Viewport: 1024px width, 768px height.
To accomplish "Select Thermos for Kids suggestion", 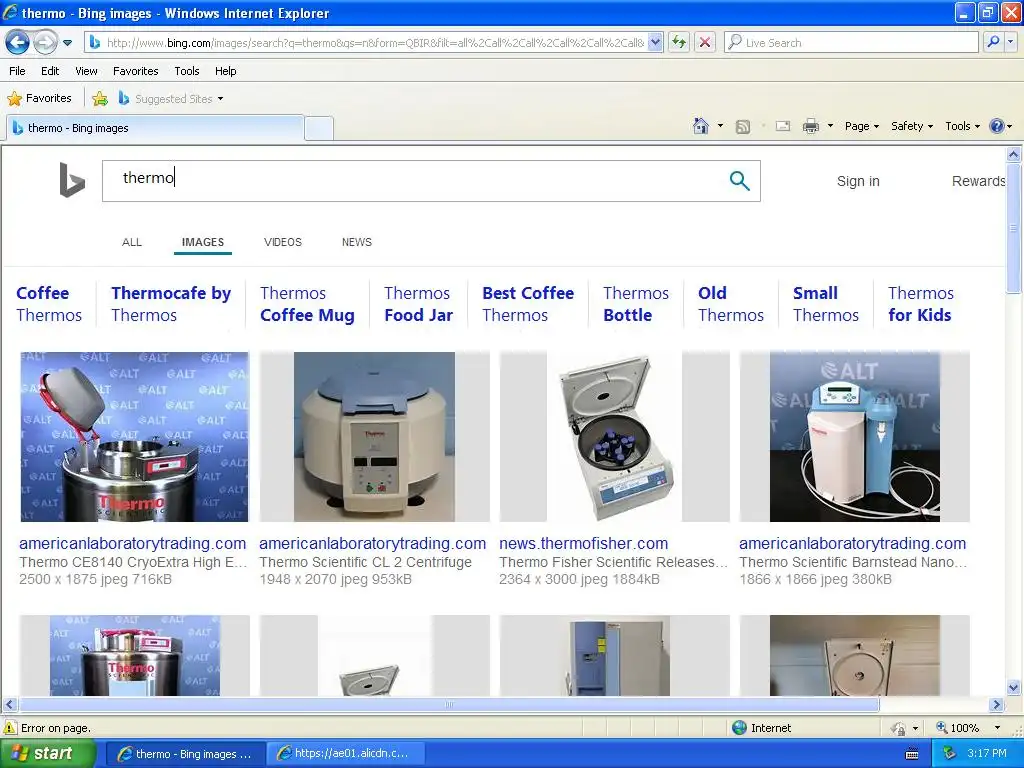I will (x=921, y=304).
